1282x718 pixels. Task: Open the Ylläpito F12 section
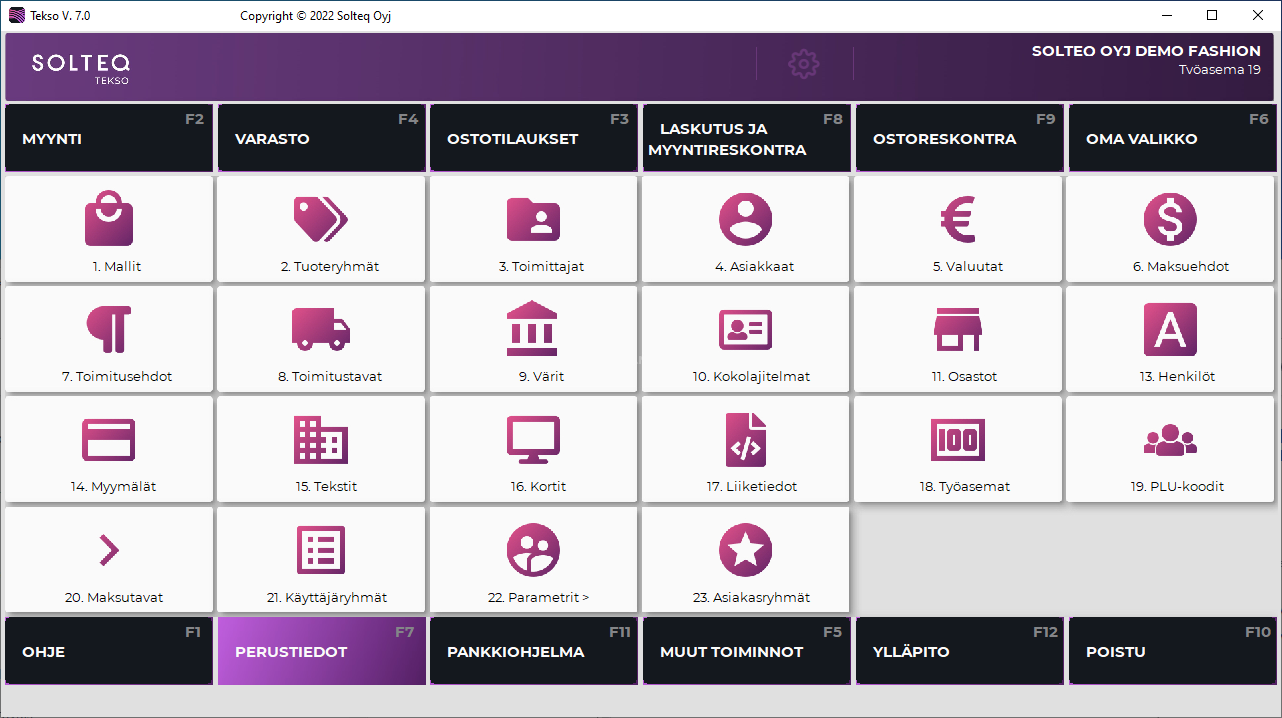[959, 651]
